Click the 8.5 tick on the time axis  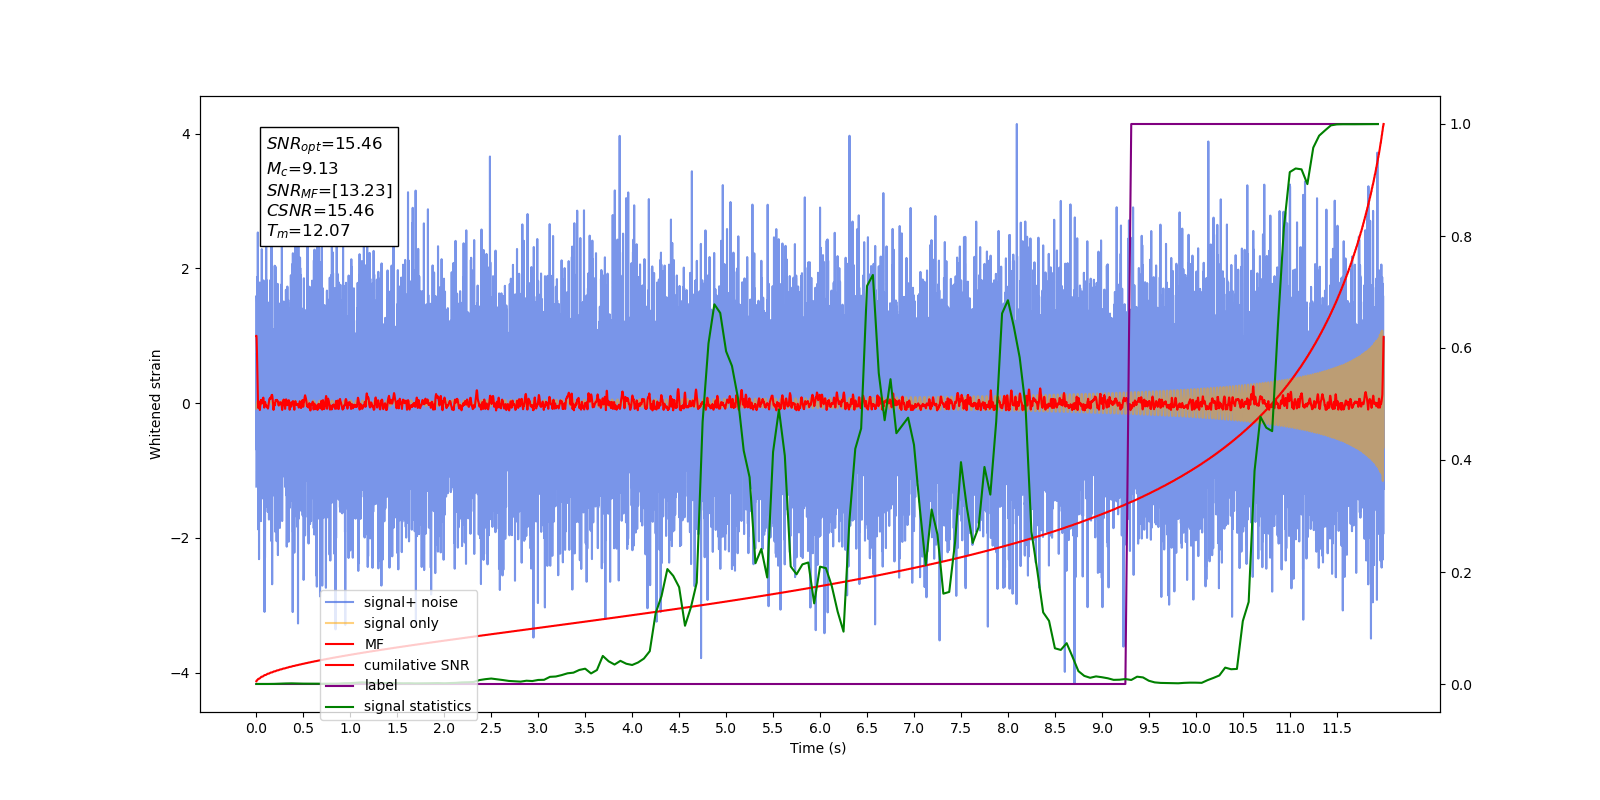pos(1055,728)
